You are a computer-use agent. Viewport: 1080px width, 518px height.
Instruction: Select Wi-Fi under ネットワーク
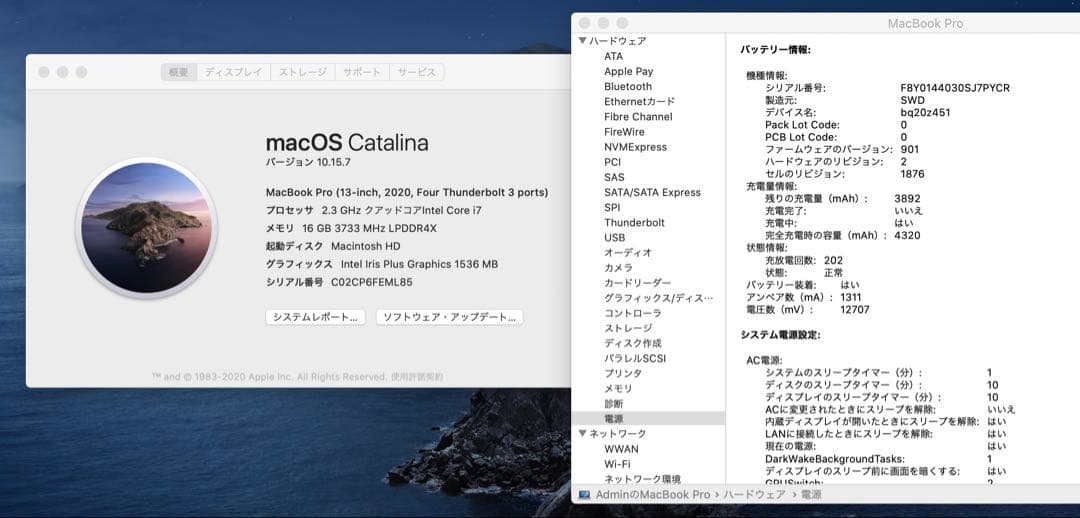pos(617,464)
